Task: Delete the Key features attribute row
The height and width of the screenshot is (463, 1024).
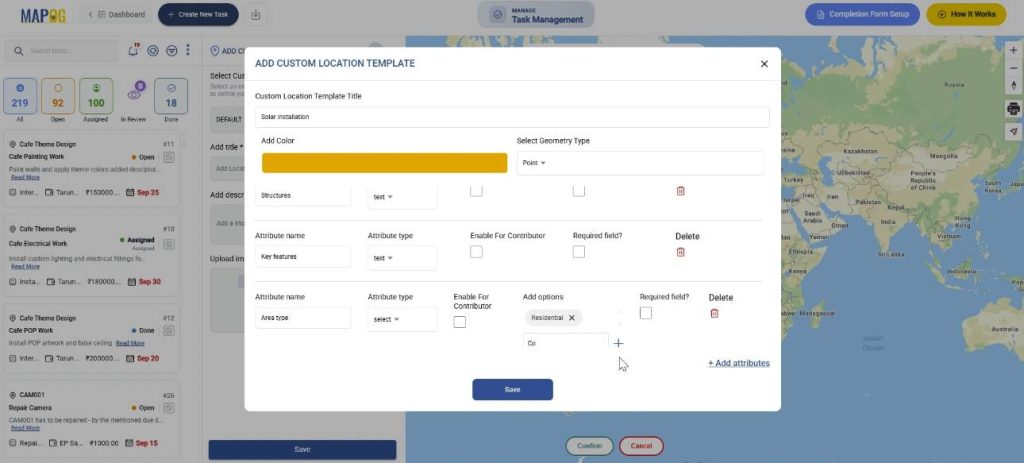Action: pyautogui.click(x=680, y=252)
